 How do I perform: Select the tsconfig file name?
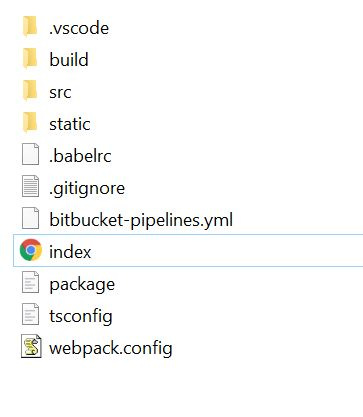tap(81, 316)
